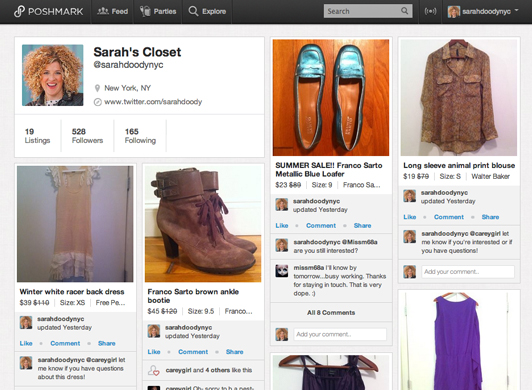Share the winter white dress listing
This screenshot has width=532, height=390.
107,343
